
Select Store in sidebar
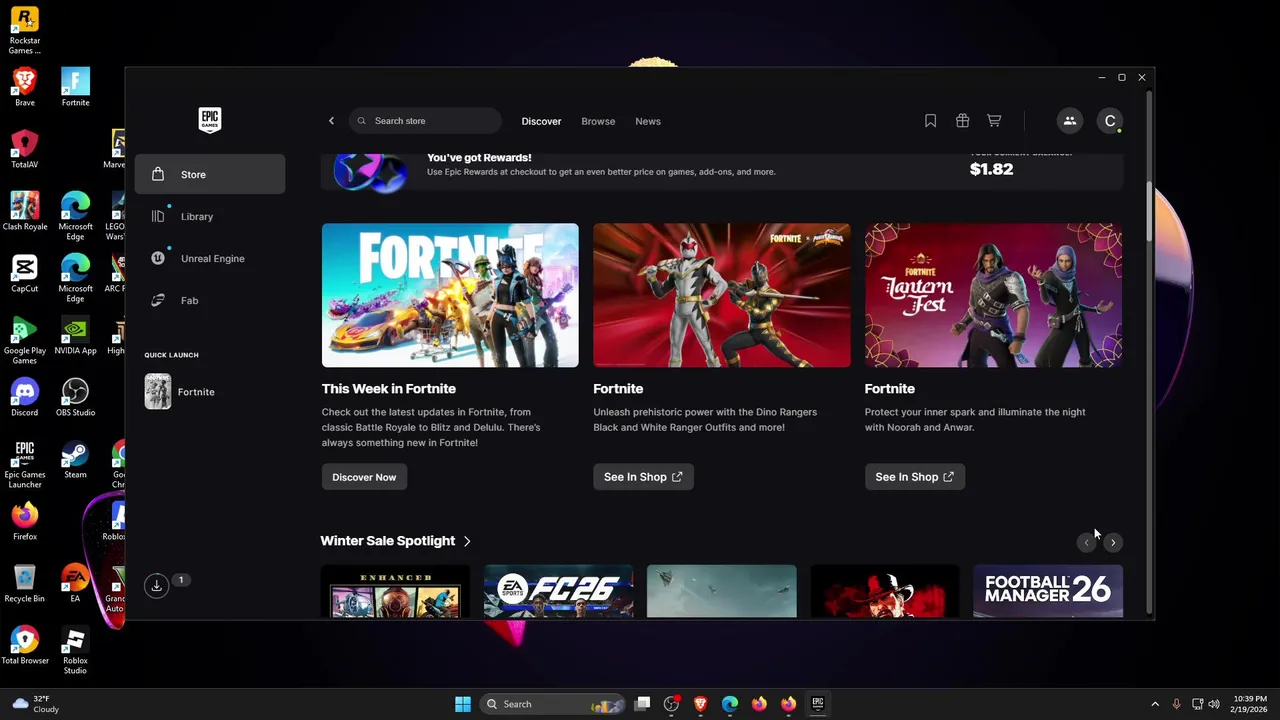coord(210,175)
